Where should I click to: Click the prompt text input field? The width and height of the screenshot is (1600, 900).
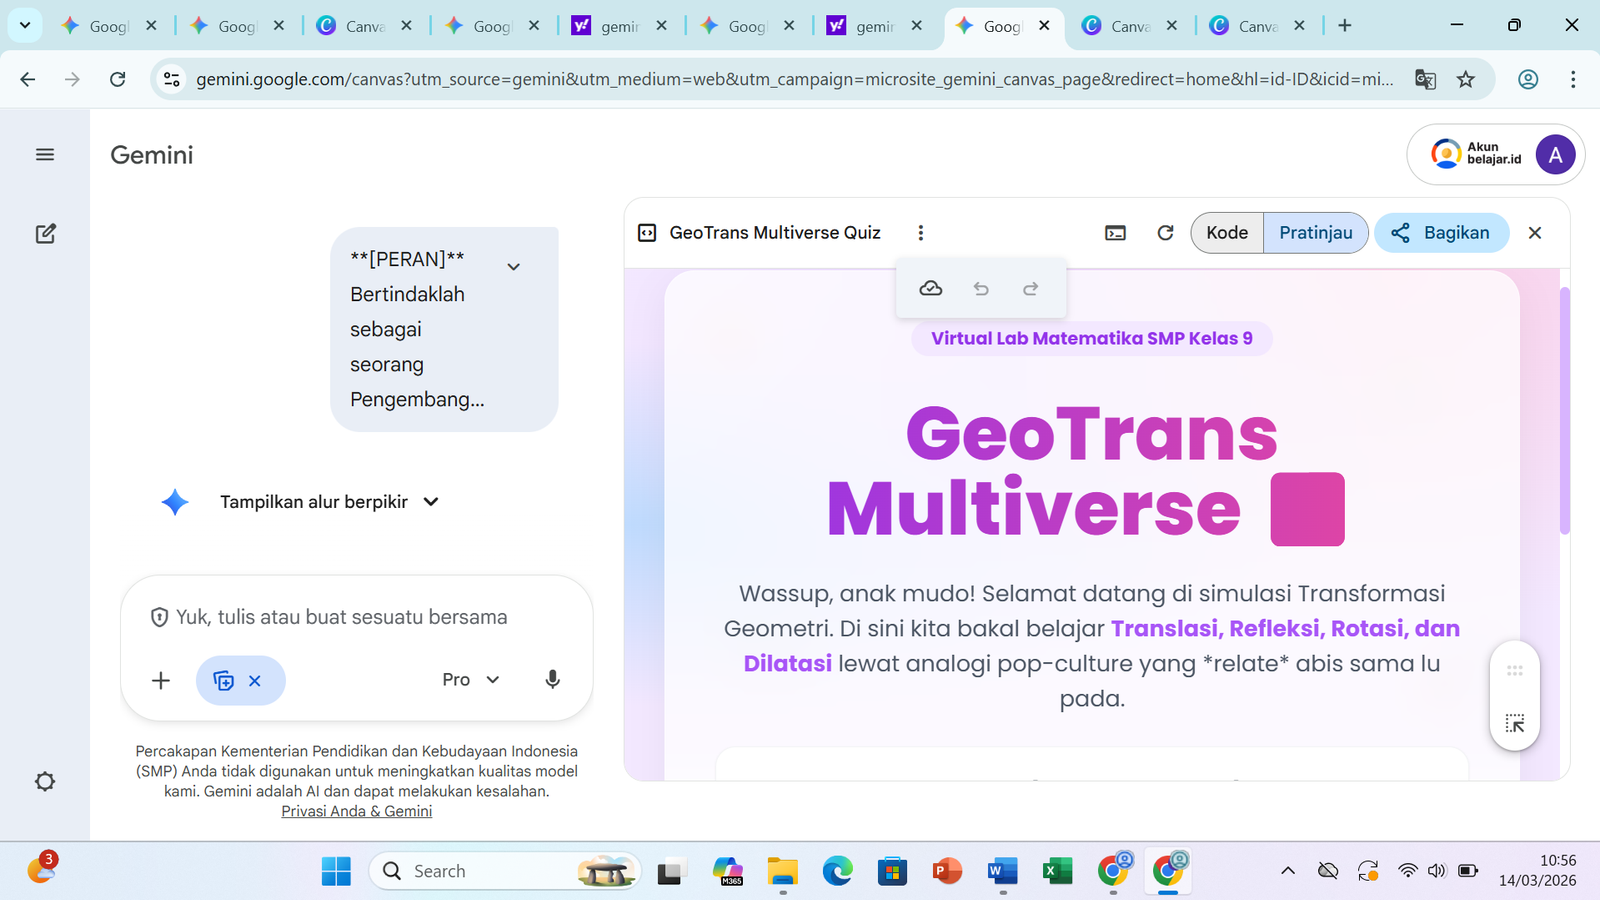[x=357, y=617]
